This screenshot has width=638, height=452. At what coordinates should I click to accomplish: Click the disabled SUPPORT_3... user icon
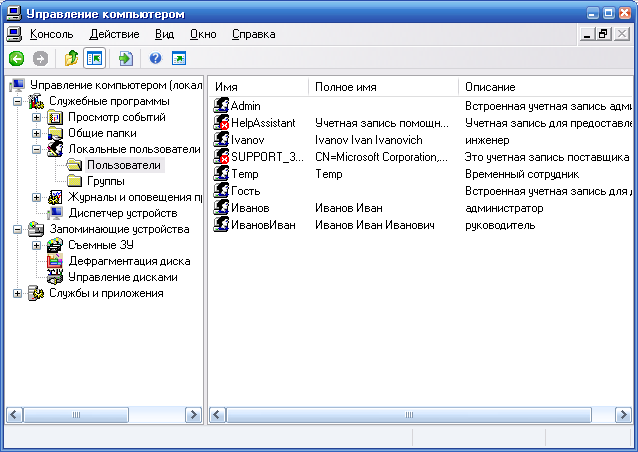click(x=221, y=157)
